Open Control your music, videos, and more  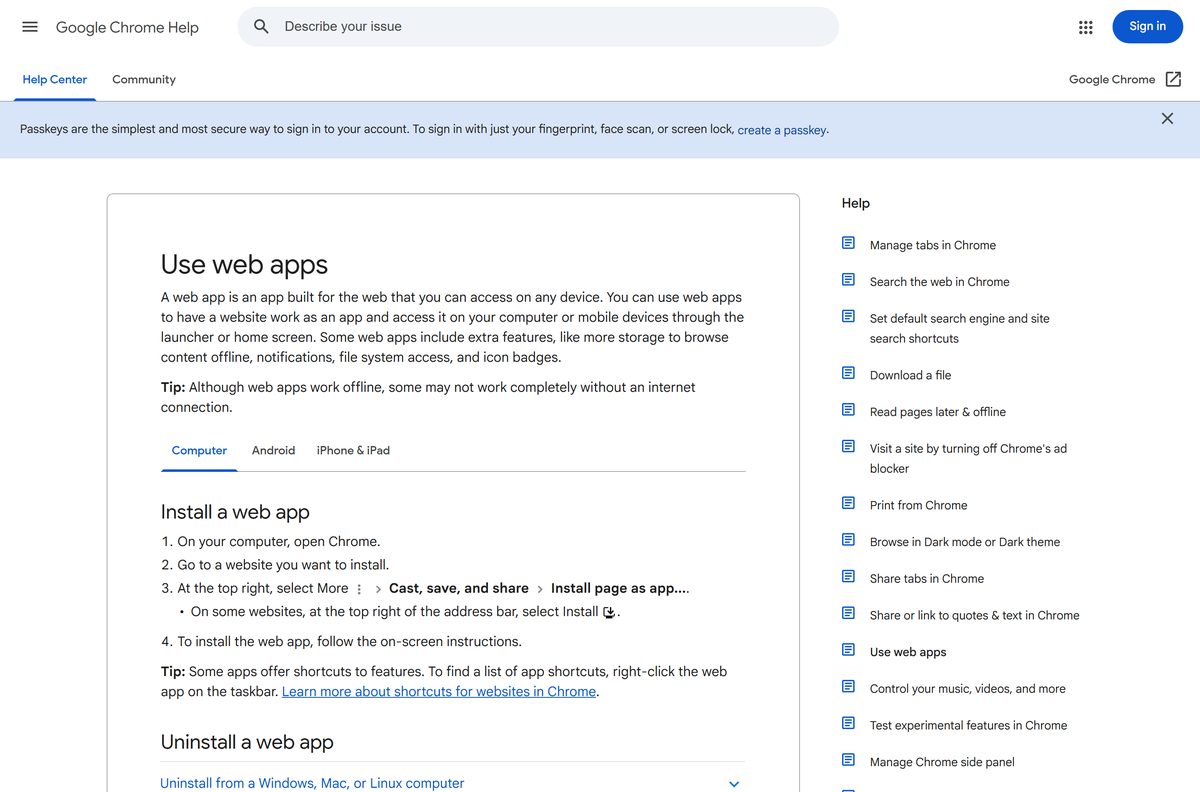pyautogui.click(x=968, y=688)
